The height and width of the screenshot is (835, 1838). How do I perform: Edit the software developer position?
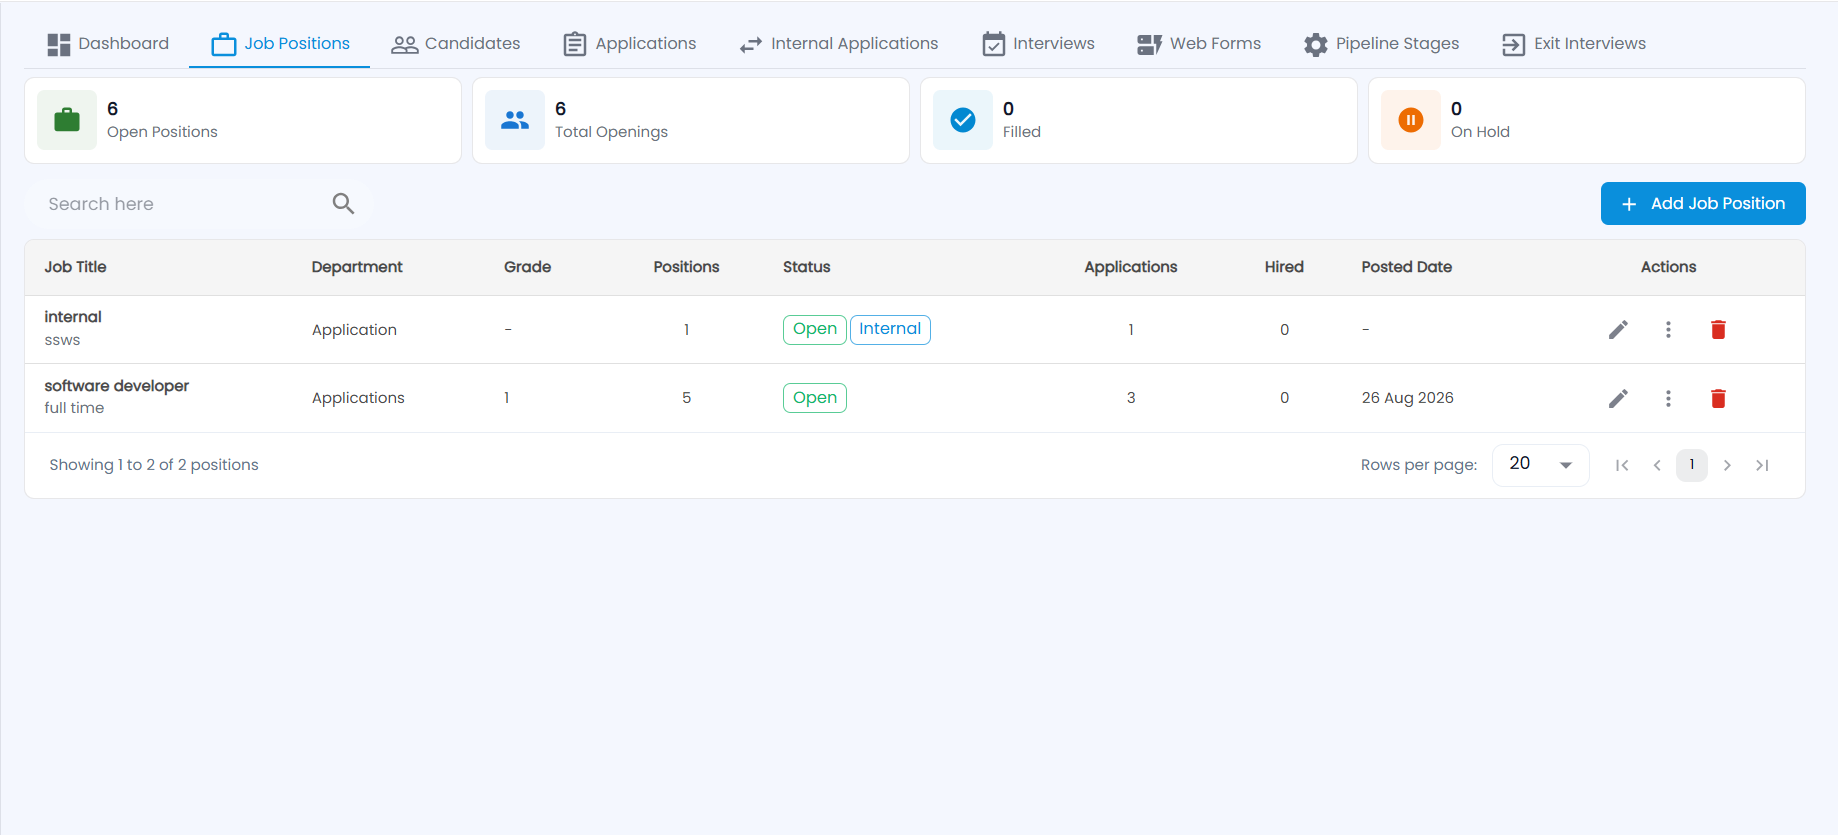[1618, 398]
